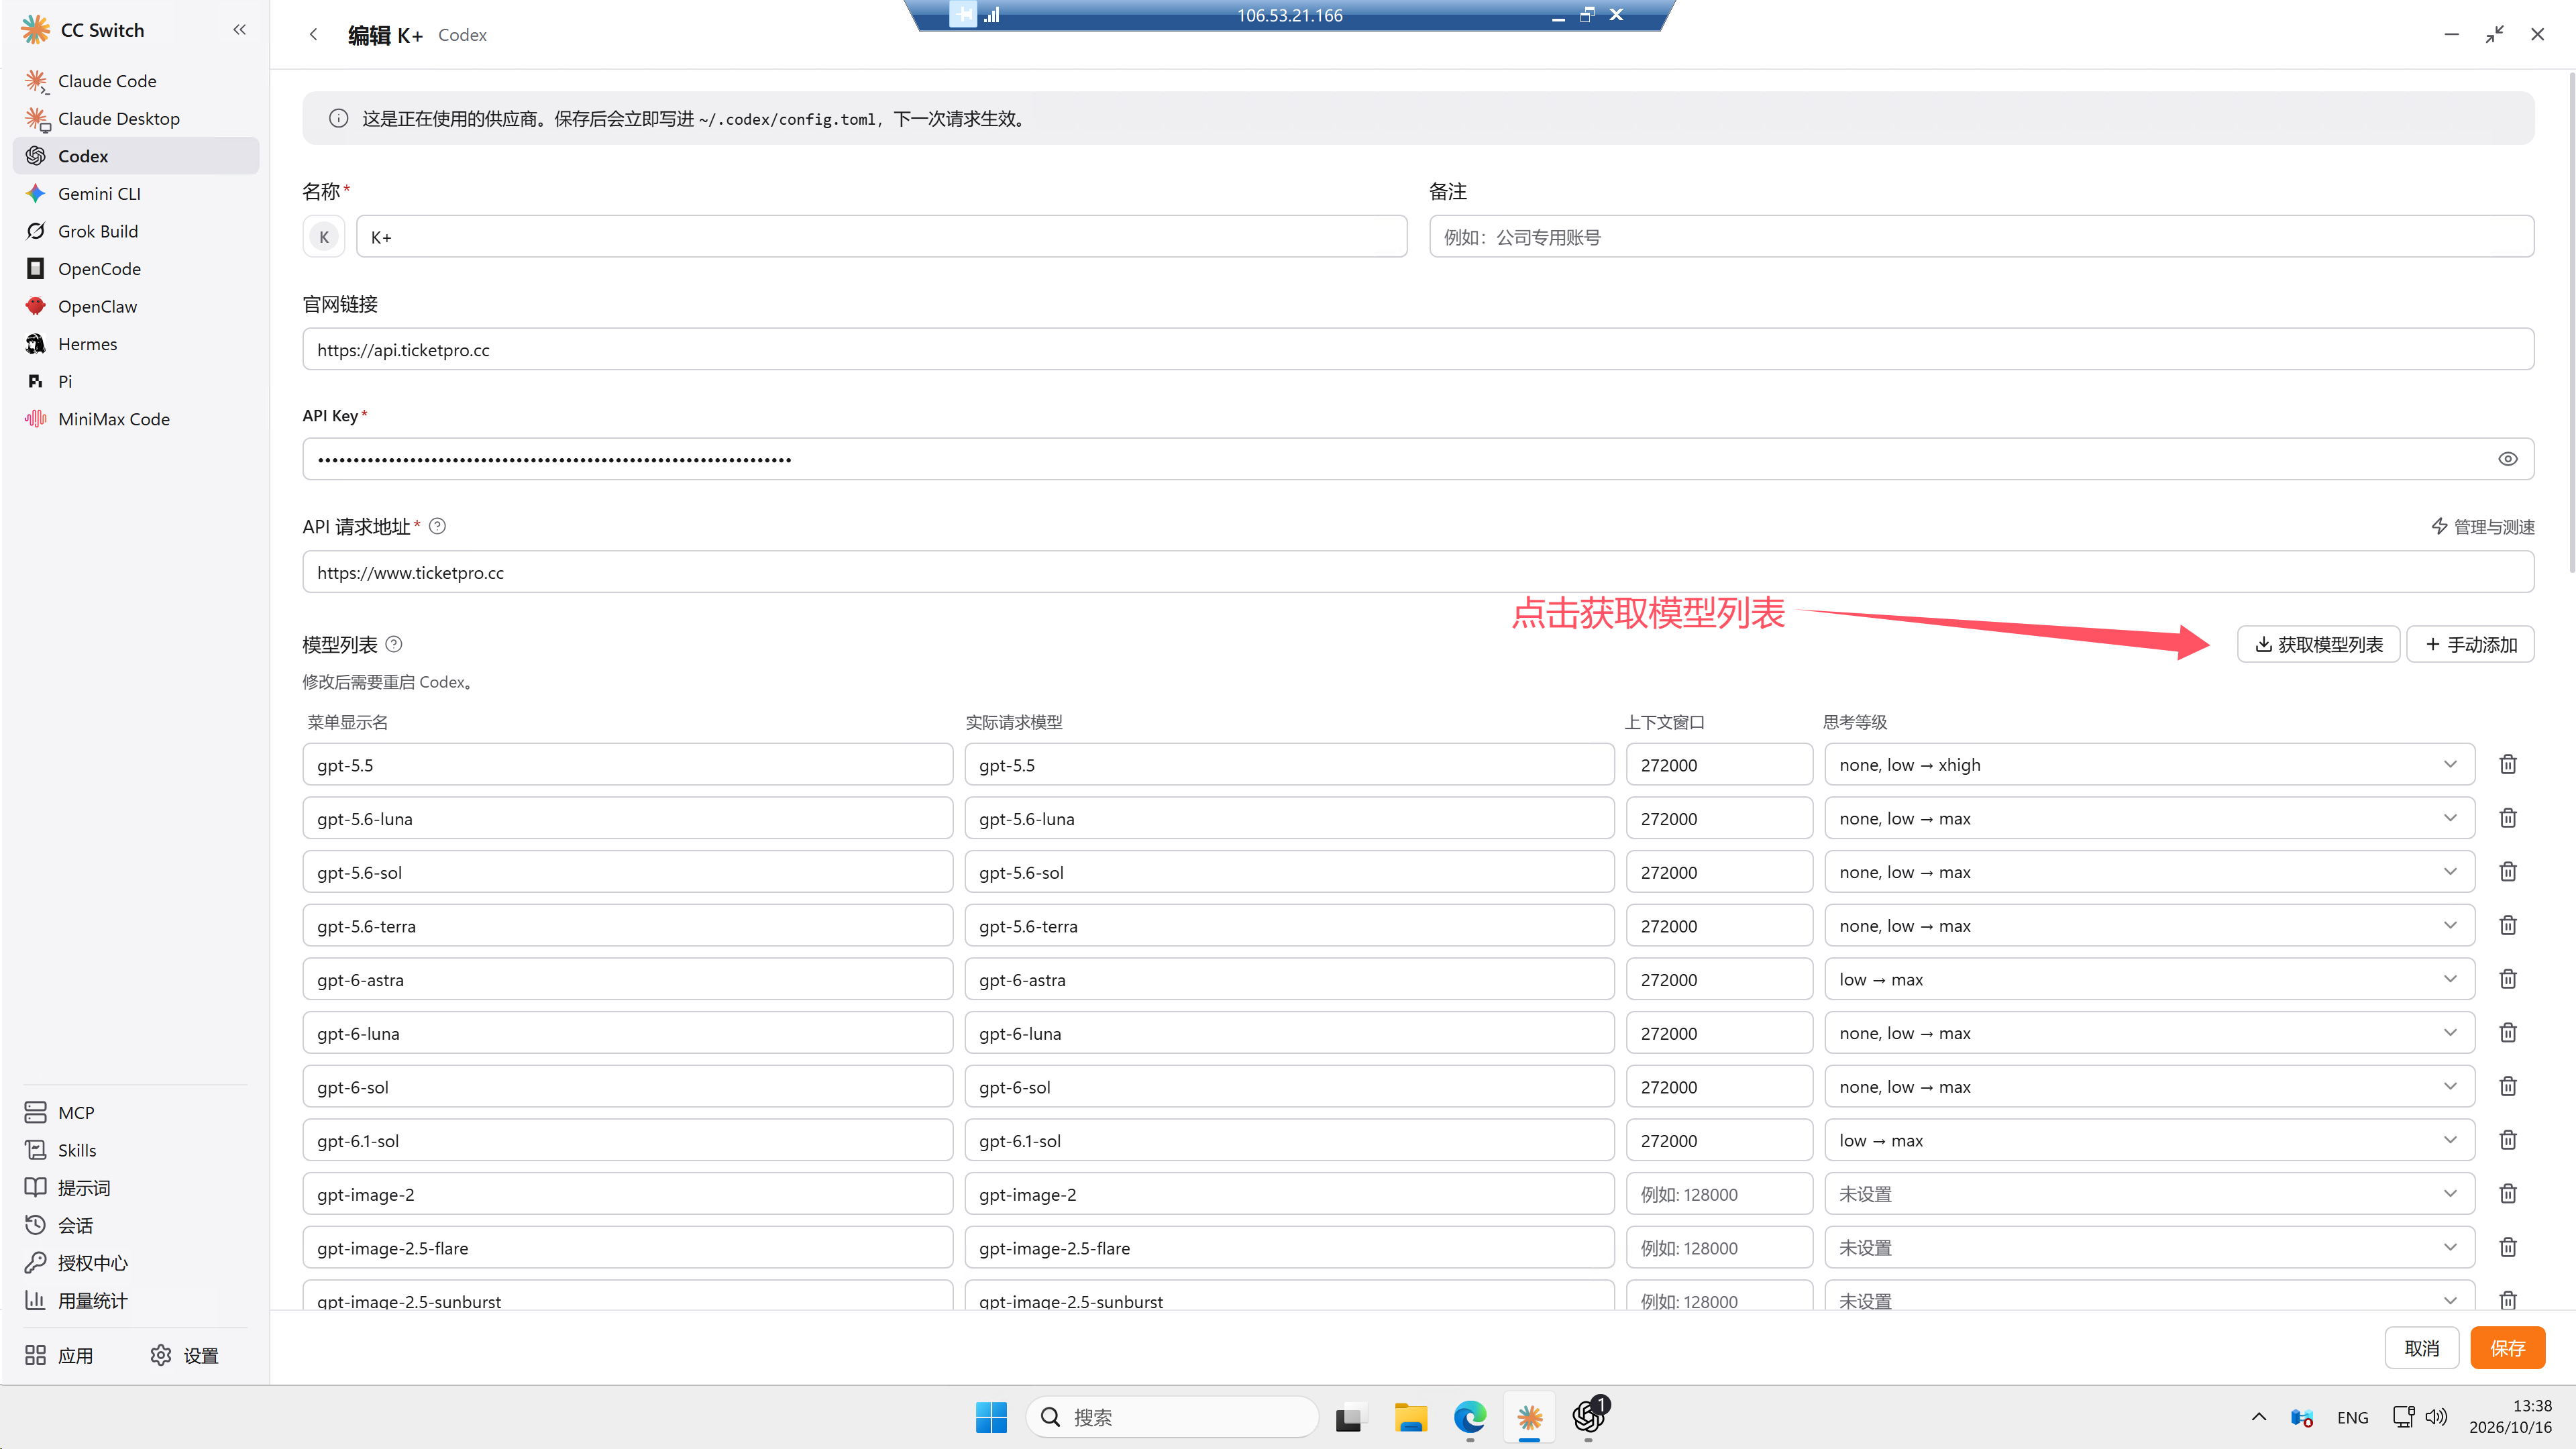Click the taskbar 搜索 search box
The width and height of the screenshot is (2576, 1449).
pos(1172,1417)
